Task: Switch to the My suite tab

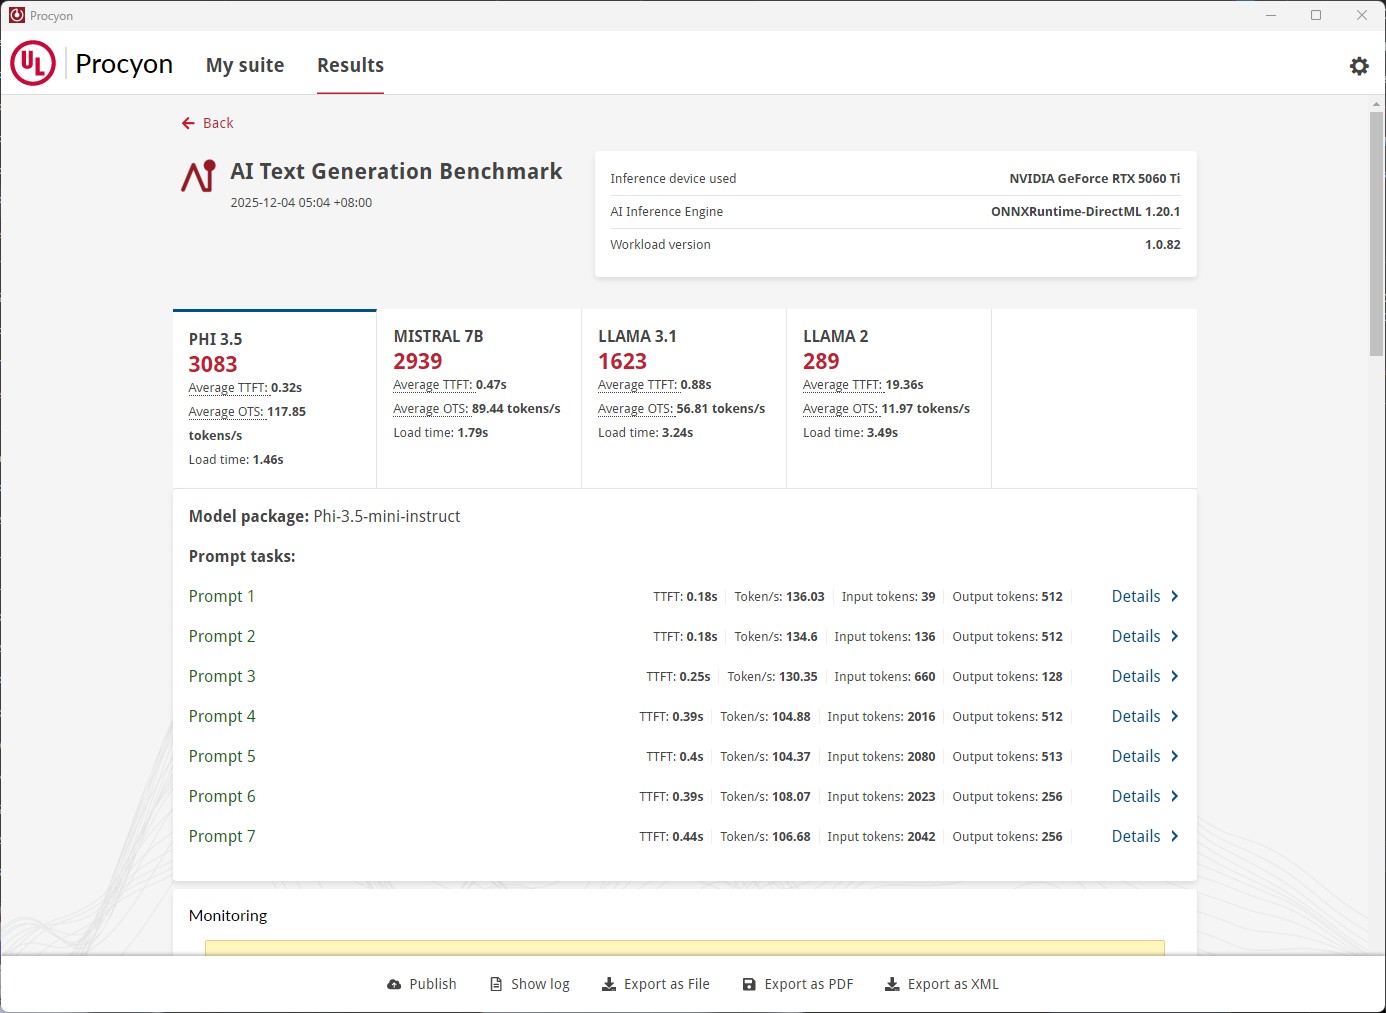Action: tap(245, 65)
